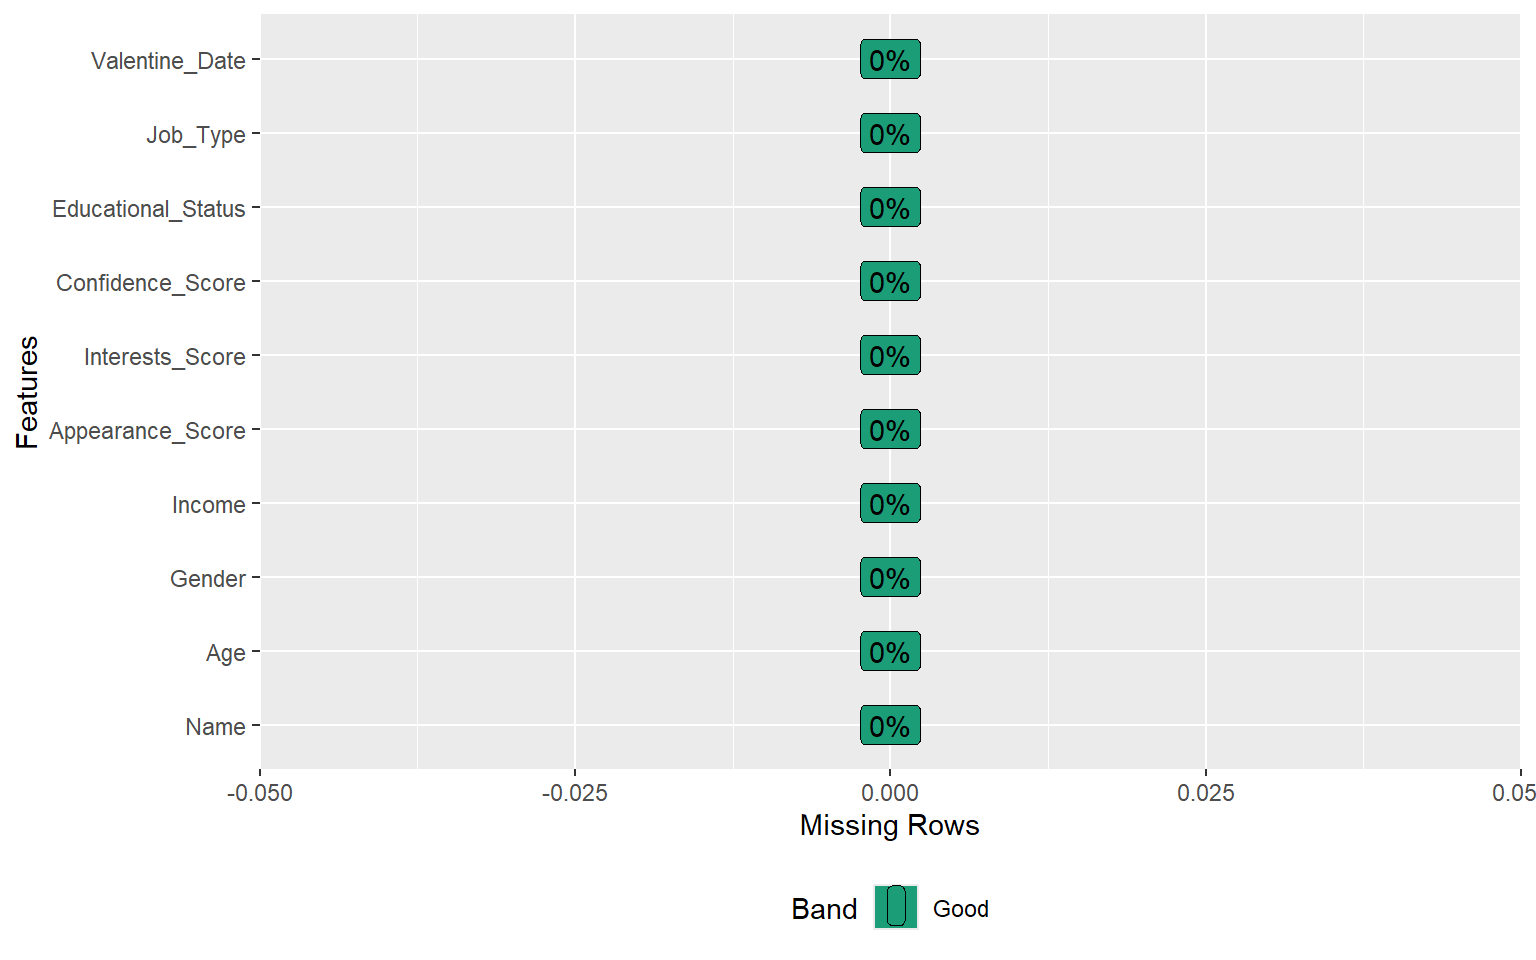Screen dimensions: 1536x960
Task: Click the Appearance_Score 0% badge
Action: tap(890, 430)
